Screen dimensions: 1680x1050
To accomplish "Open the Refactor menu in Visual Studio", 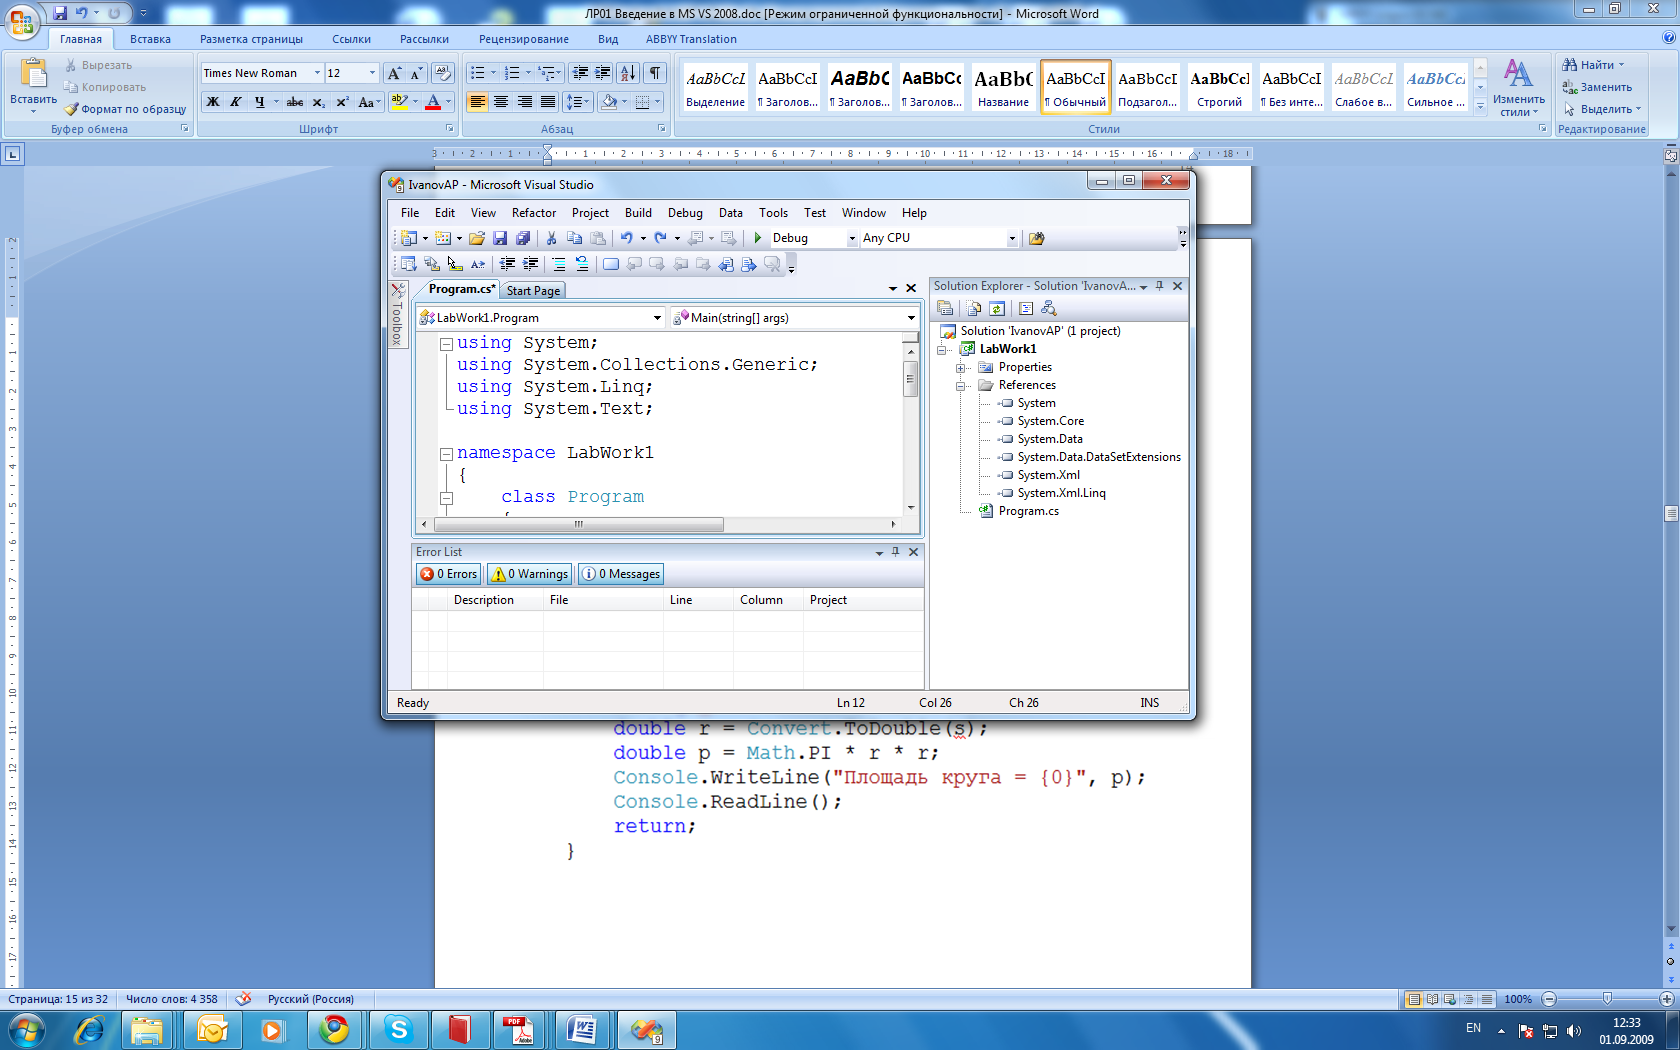I will pyautogui.click(x=534, y=213).
